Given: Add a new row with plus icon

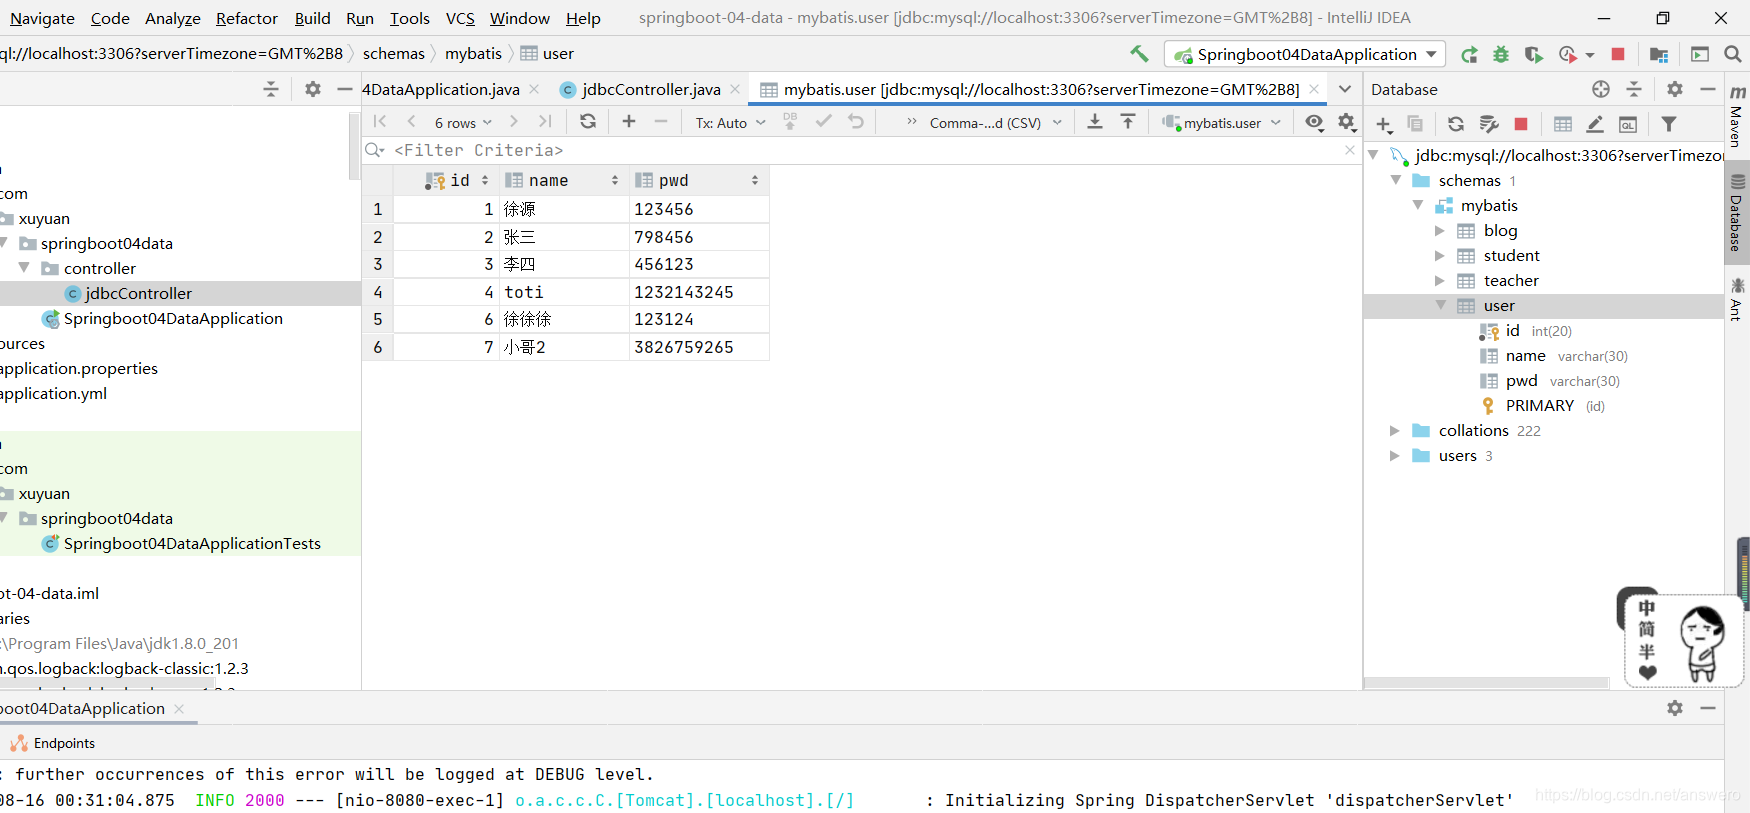Looking at the screenshot, I should (629, 121).
